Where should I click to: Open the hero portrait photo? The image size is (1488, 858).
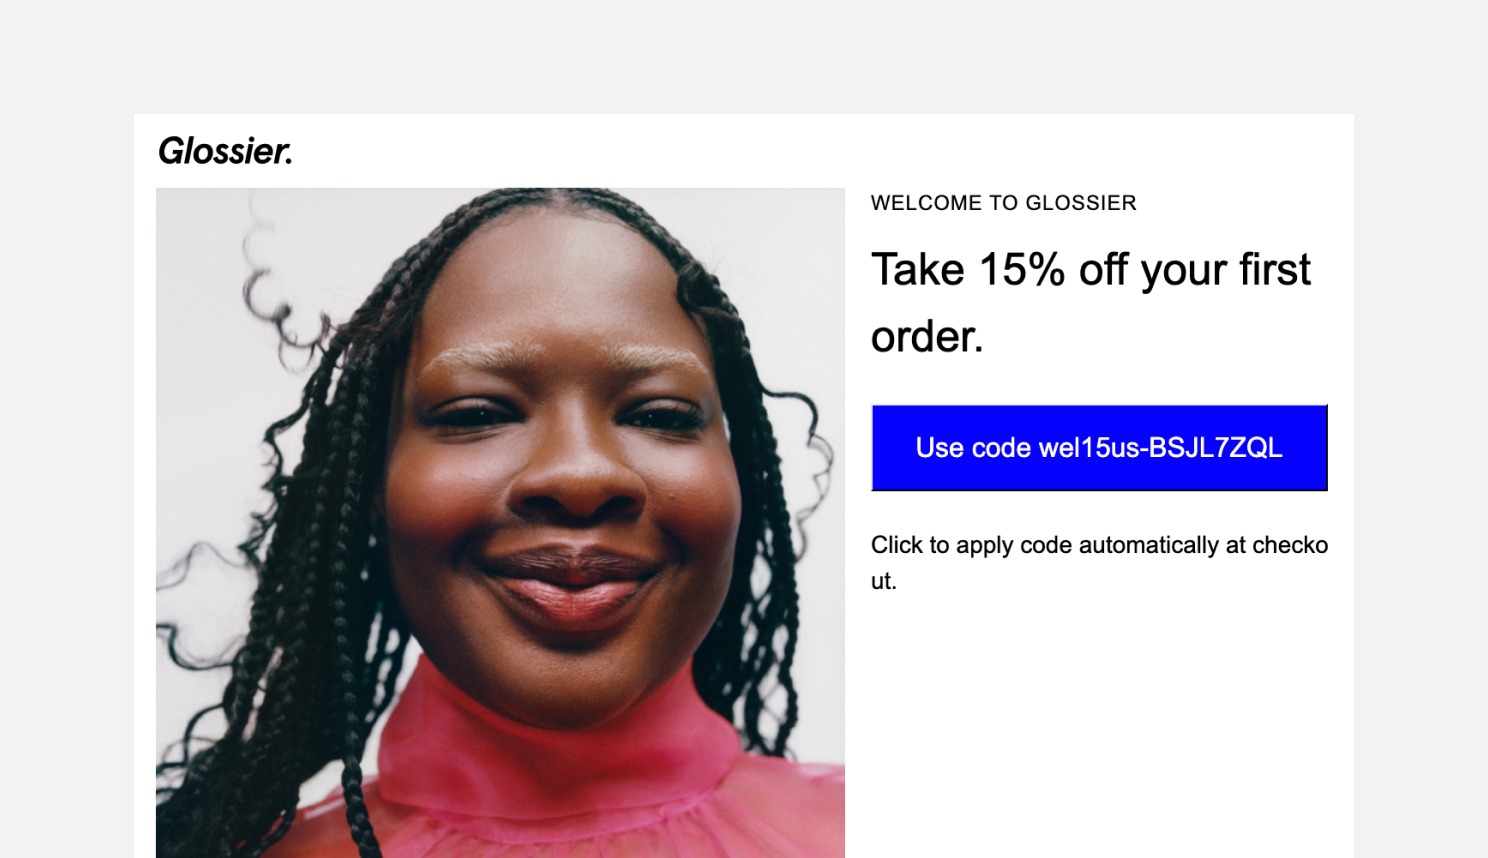tap(500, 522)
